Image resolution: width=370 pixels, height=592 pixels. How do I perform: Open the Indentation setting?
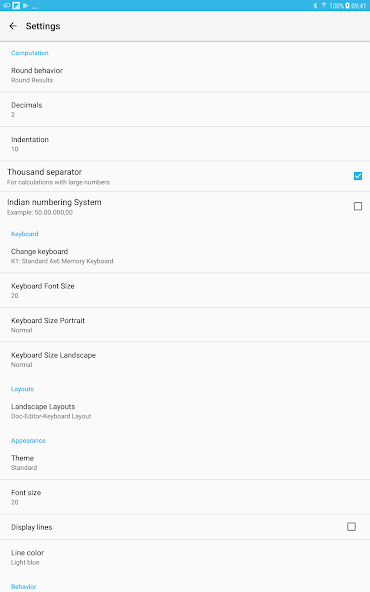(x=185, y=144)
